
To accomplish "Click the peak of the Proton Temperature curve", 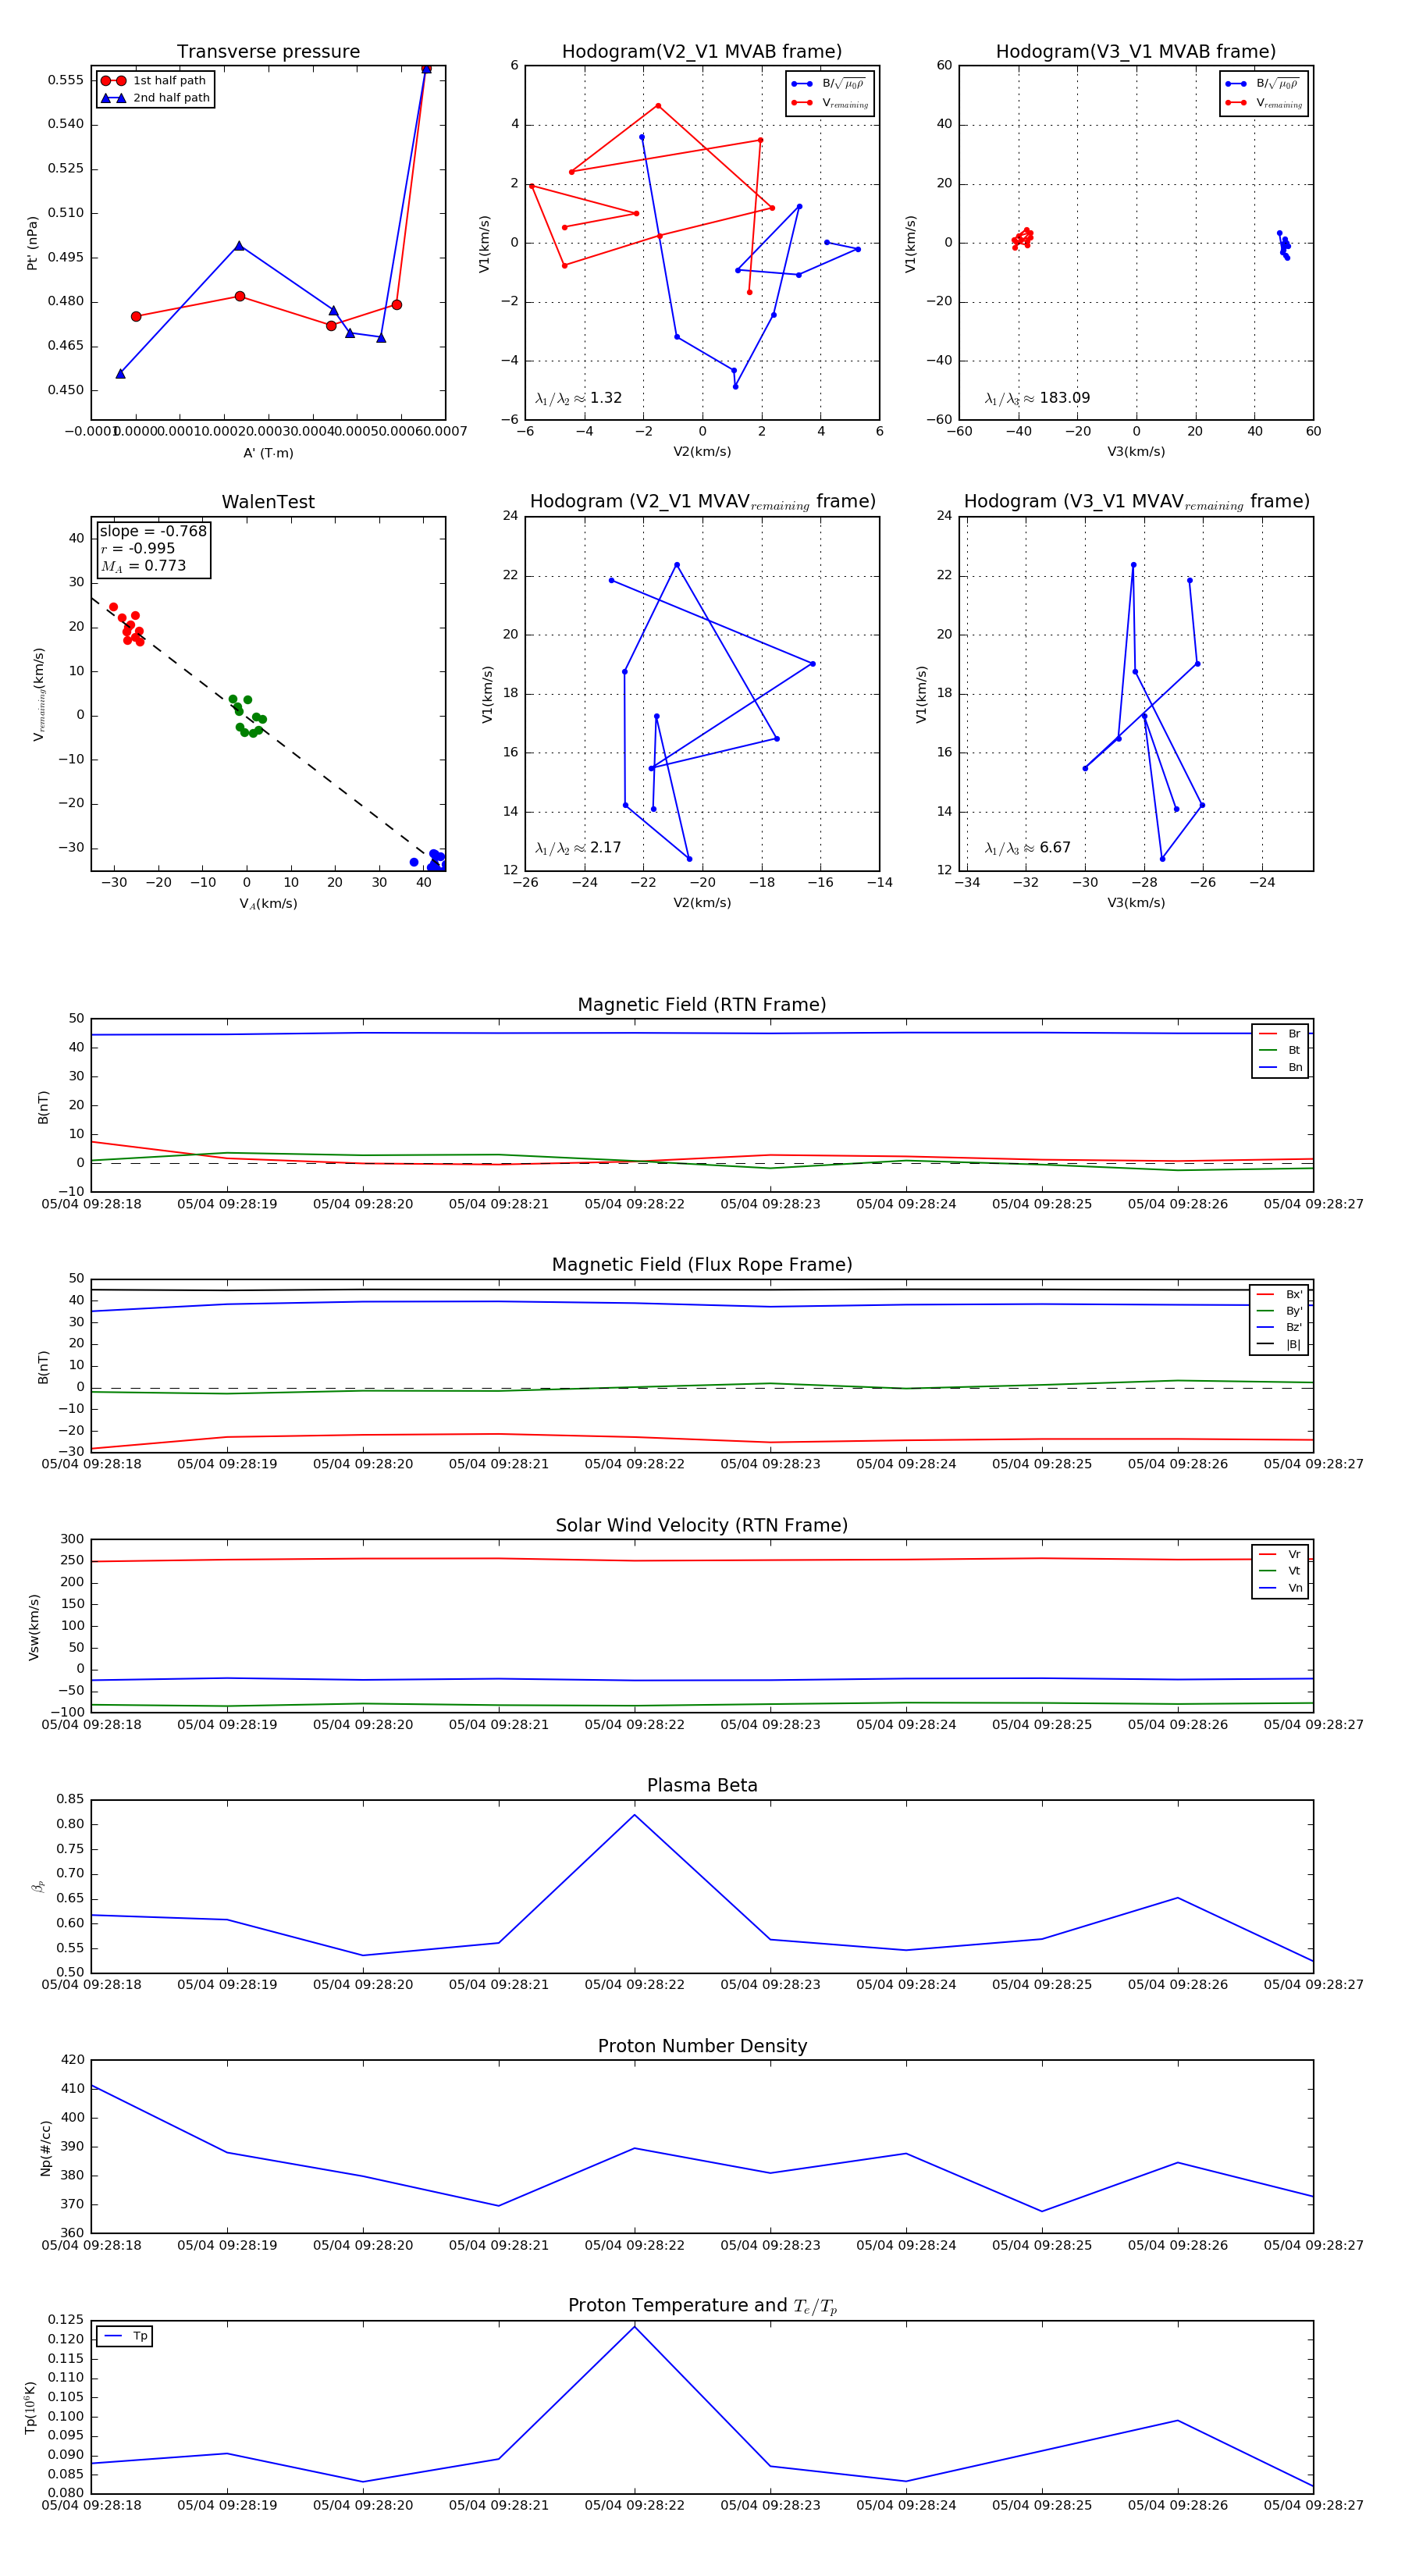I will pos(634,2327).
